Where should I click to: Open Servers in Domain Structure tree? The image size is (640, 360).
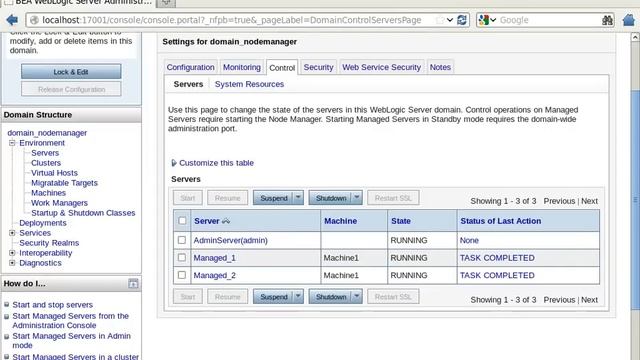tap(45, 153)
